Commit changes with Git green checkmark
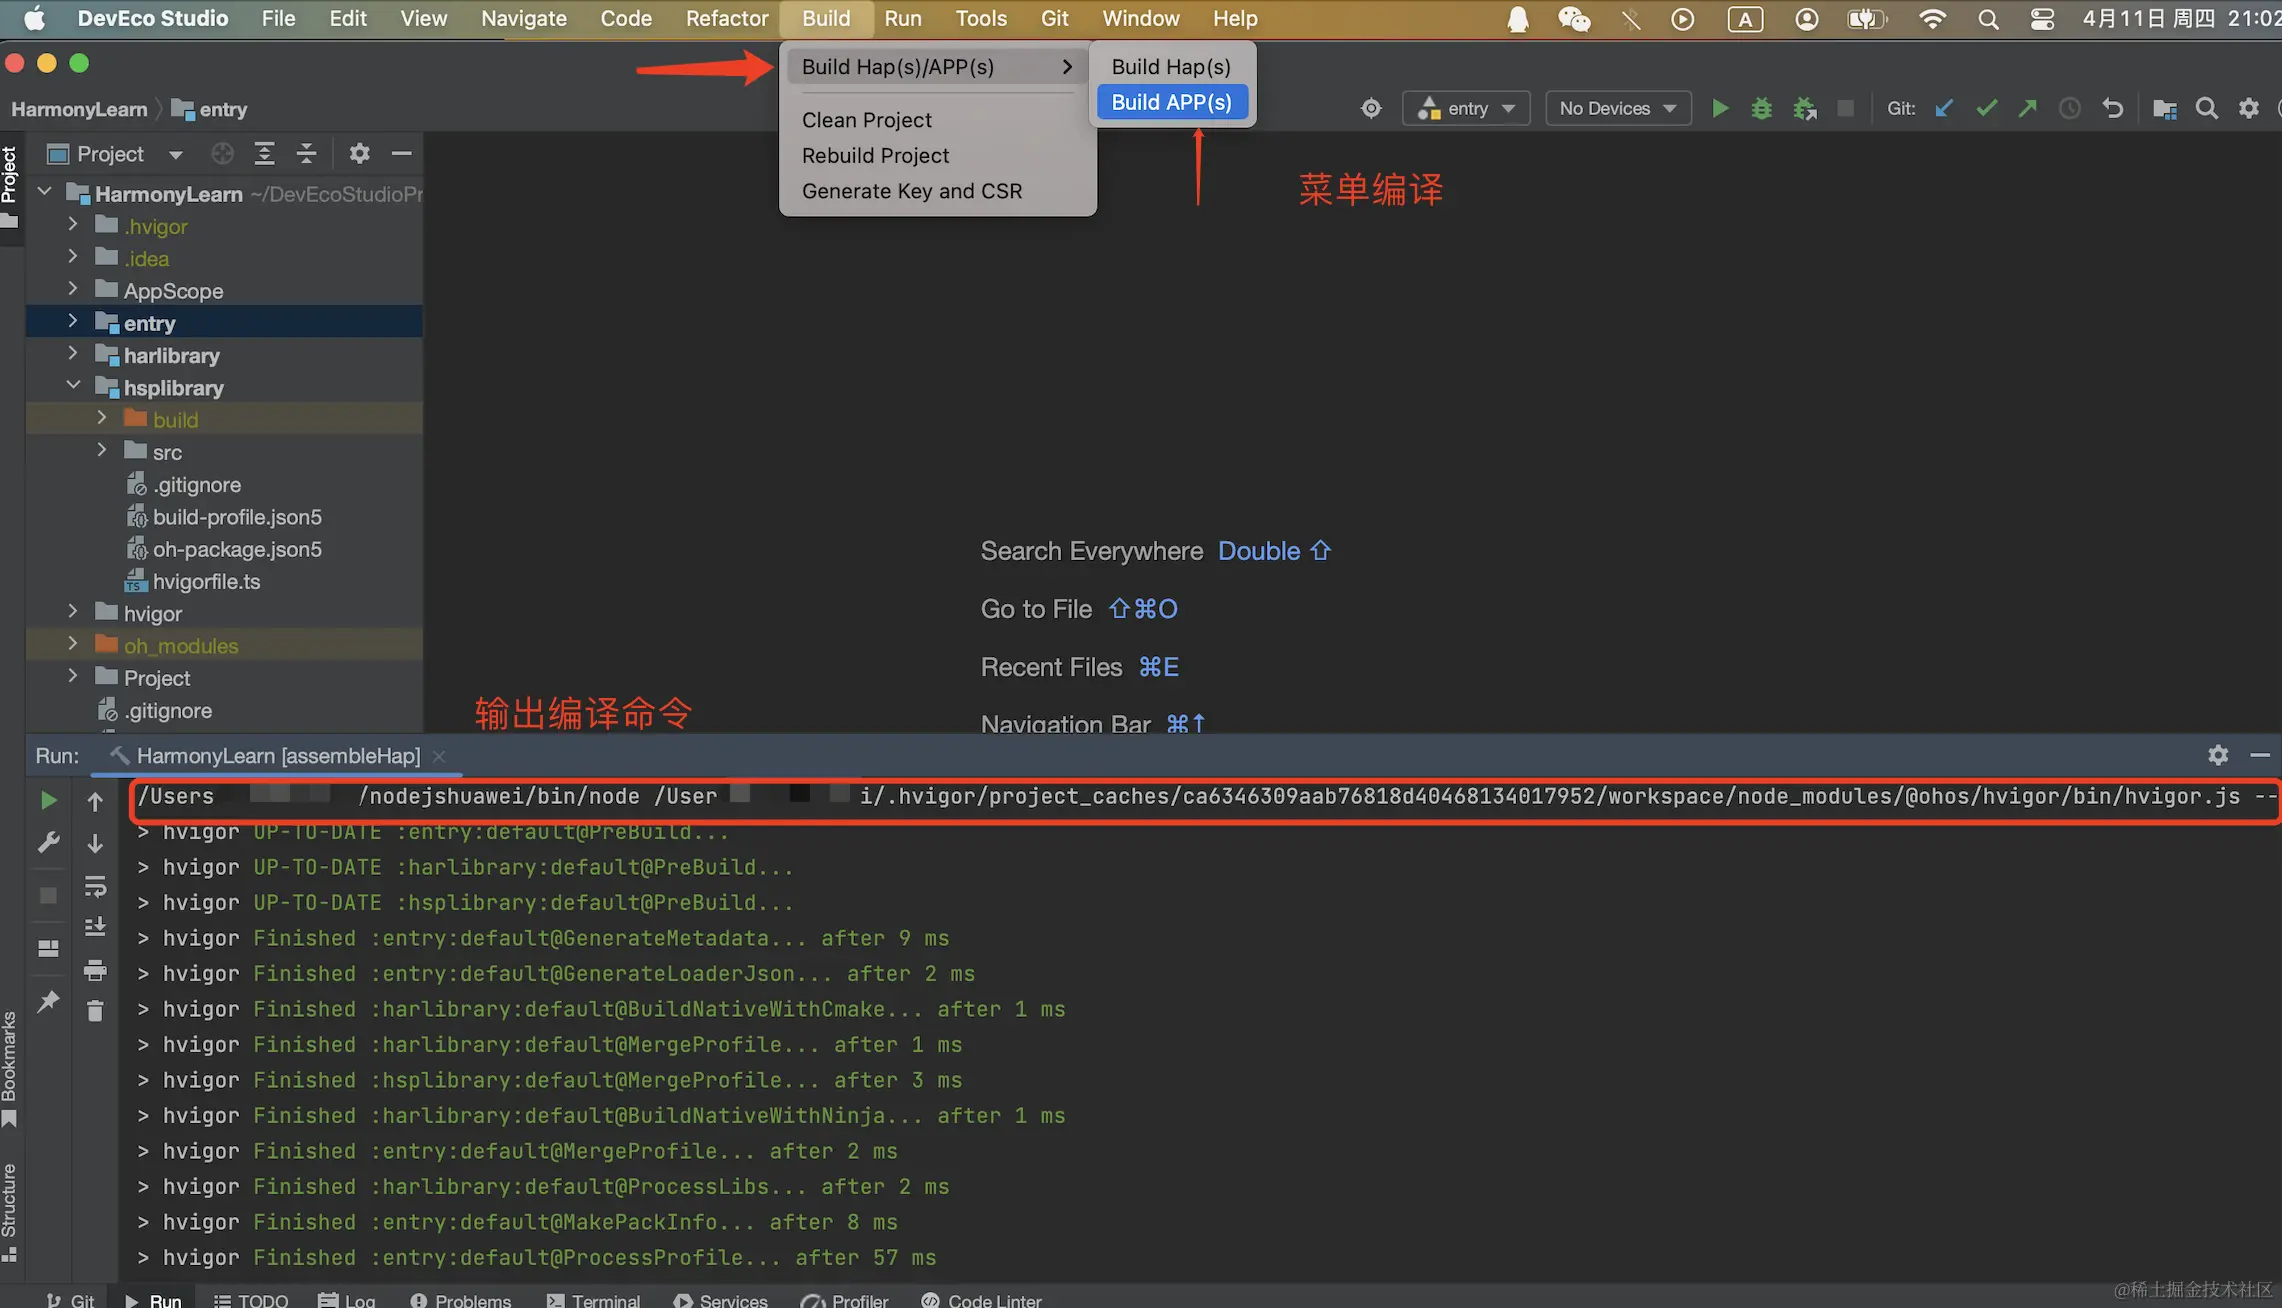Screen dimensions: 2282x1308 [x=1986, y=108]
